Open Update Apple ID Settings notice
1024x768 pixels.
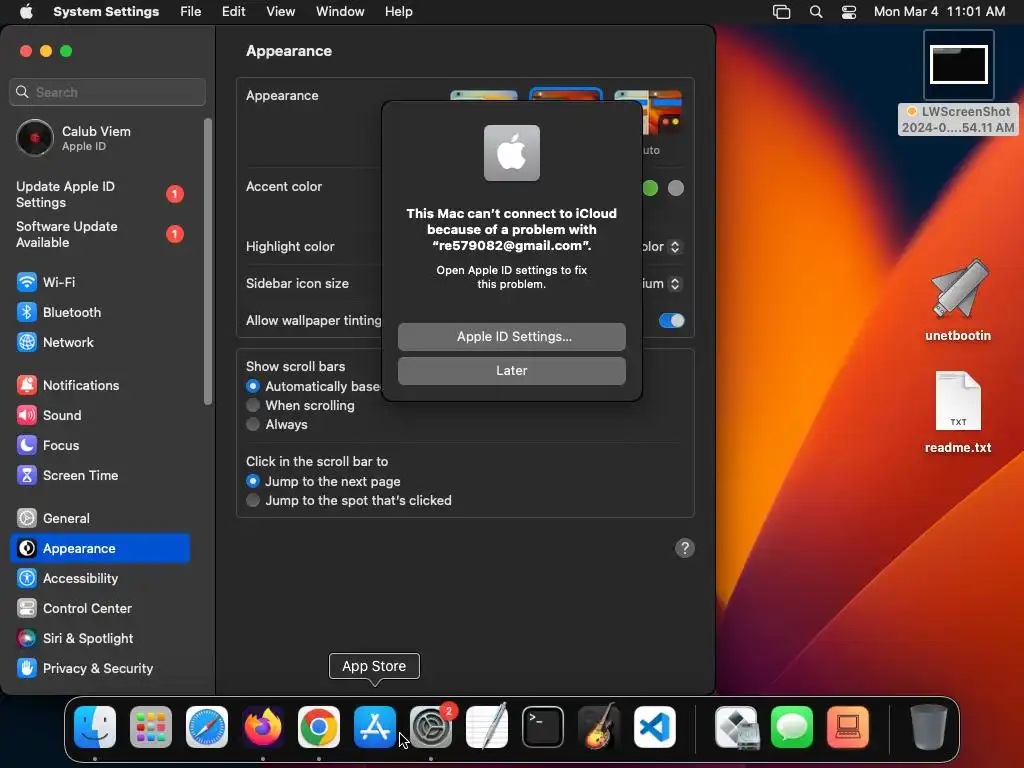coord(100,195)
